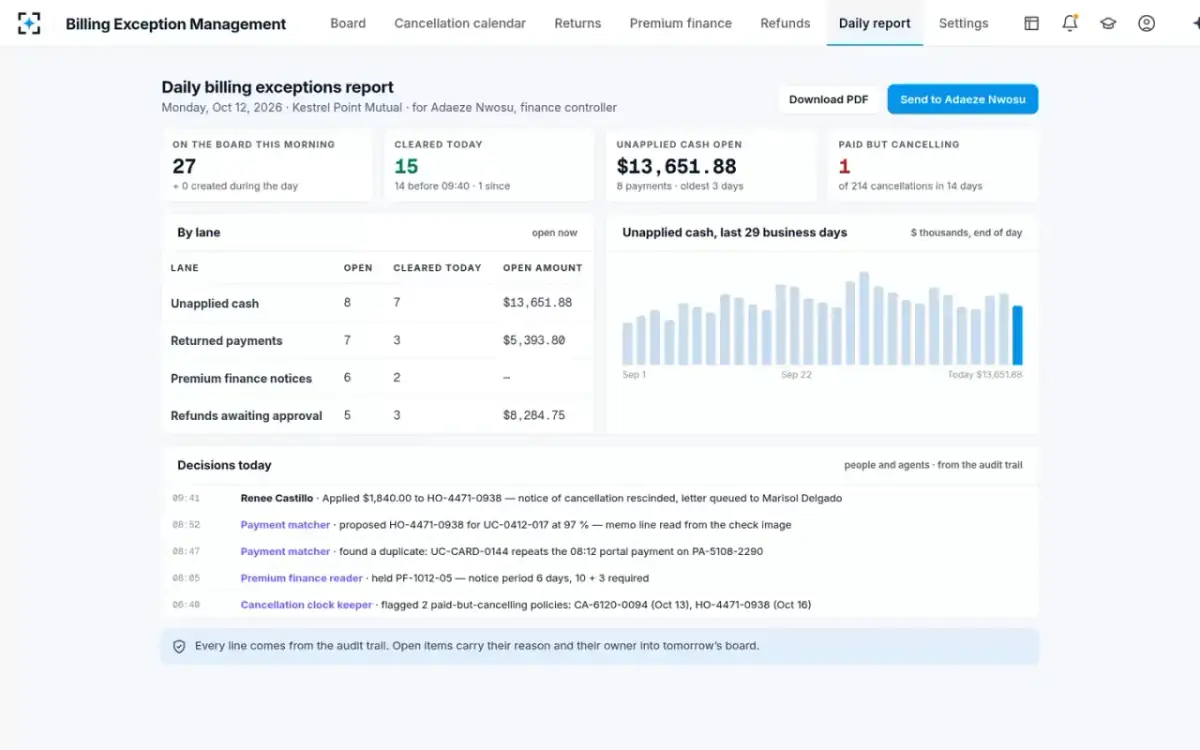The height and width of the screenshot is (750, 1200).
Task: Click Daily billing exceptions report heading
Action: point(278,87)
